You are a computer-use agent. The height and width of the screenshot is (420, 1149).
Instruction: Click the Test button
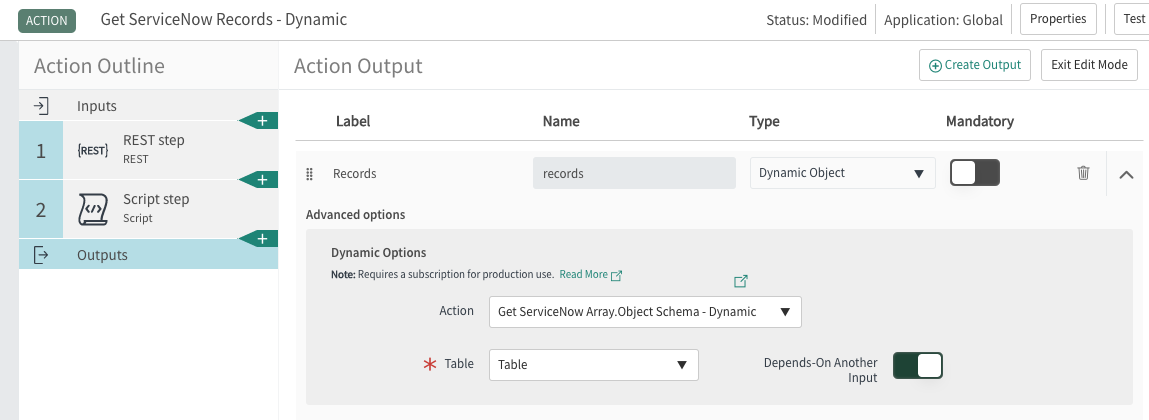pyautogui.click(x=1131, y=19)
